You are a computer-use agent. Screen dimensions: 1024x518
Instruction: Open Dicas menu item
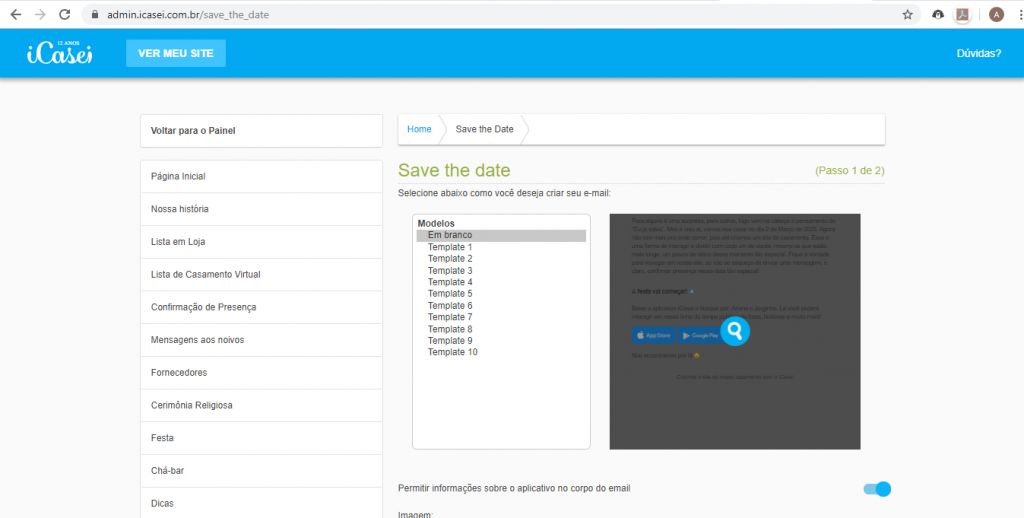(x=261, y=503)
